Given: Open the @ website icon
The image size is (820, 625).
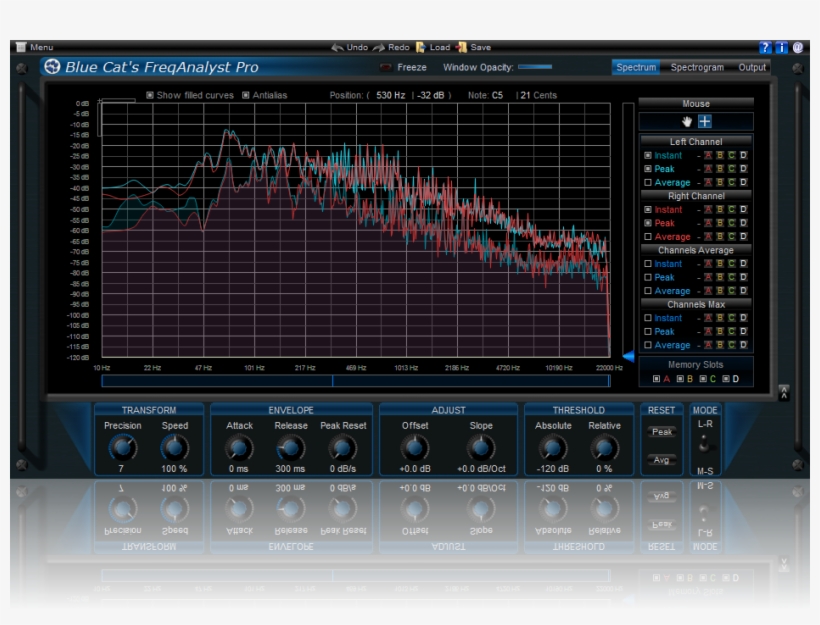Looking at the screenshot, I should pos(798,48).
